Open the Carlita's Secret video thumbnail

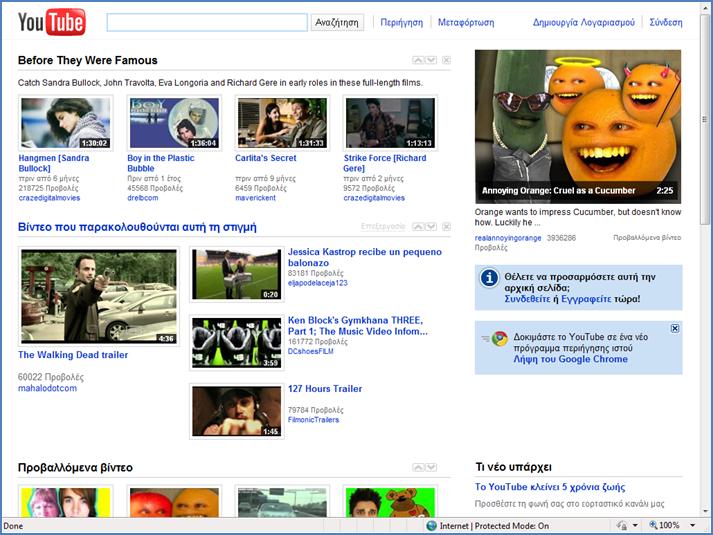pos(282,123)
